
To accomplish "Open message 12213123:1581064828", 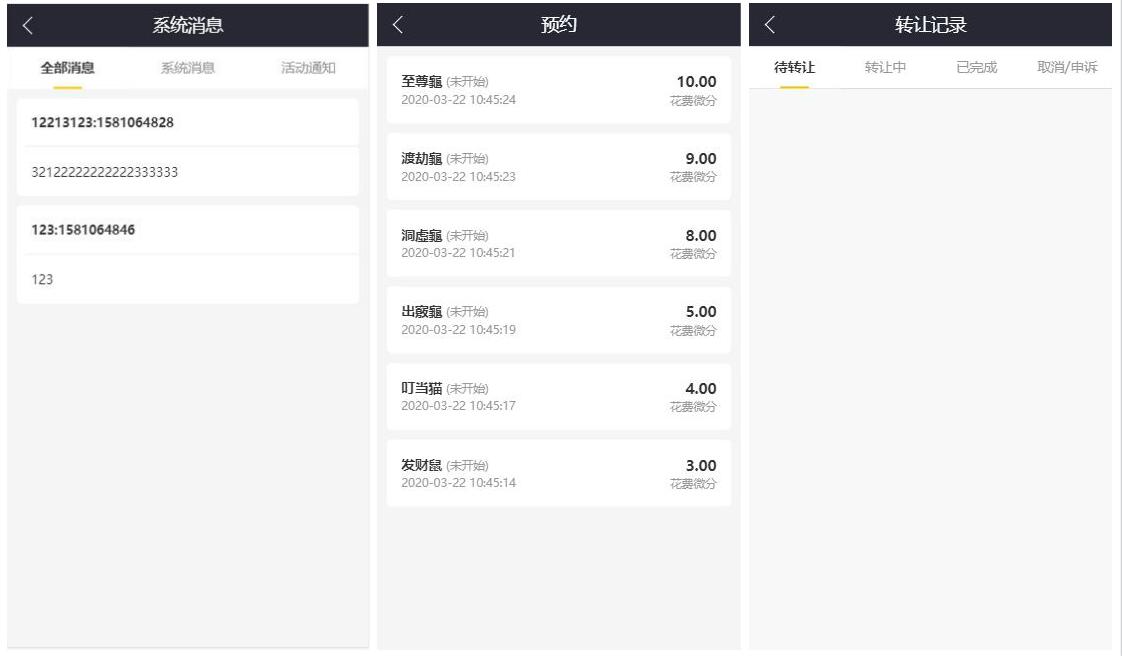I will coord(187,122).
